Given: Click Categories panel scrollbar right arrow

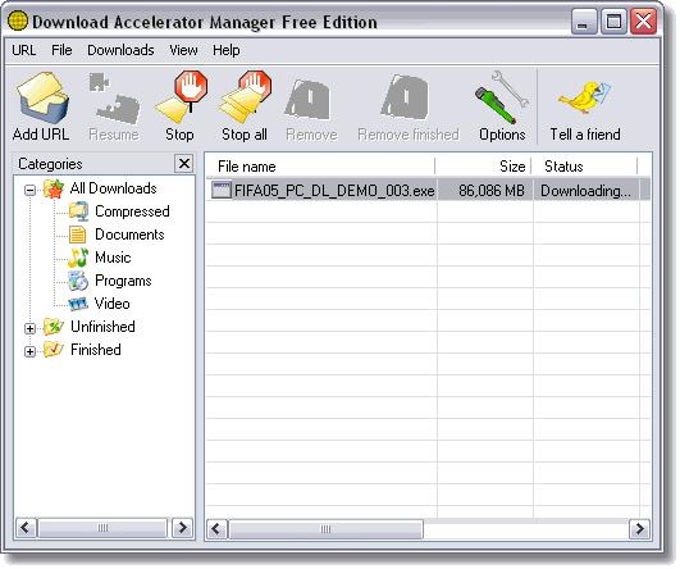Looking at the screenshot, I should pos(183,528).
